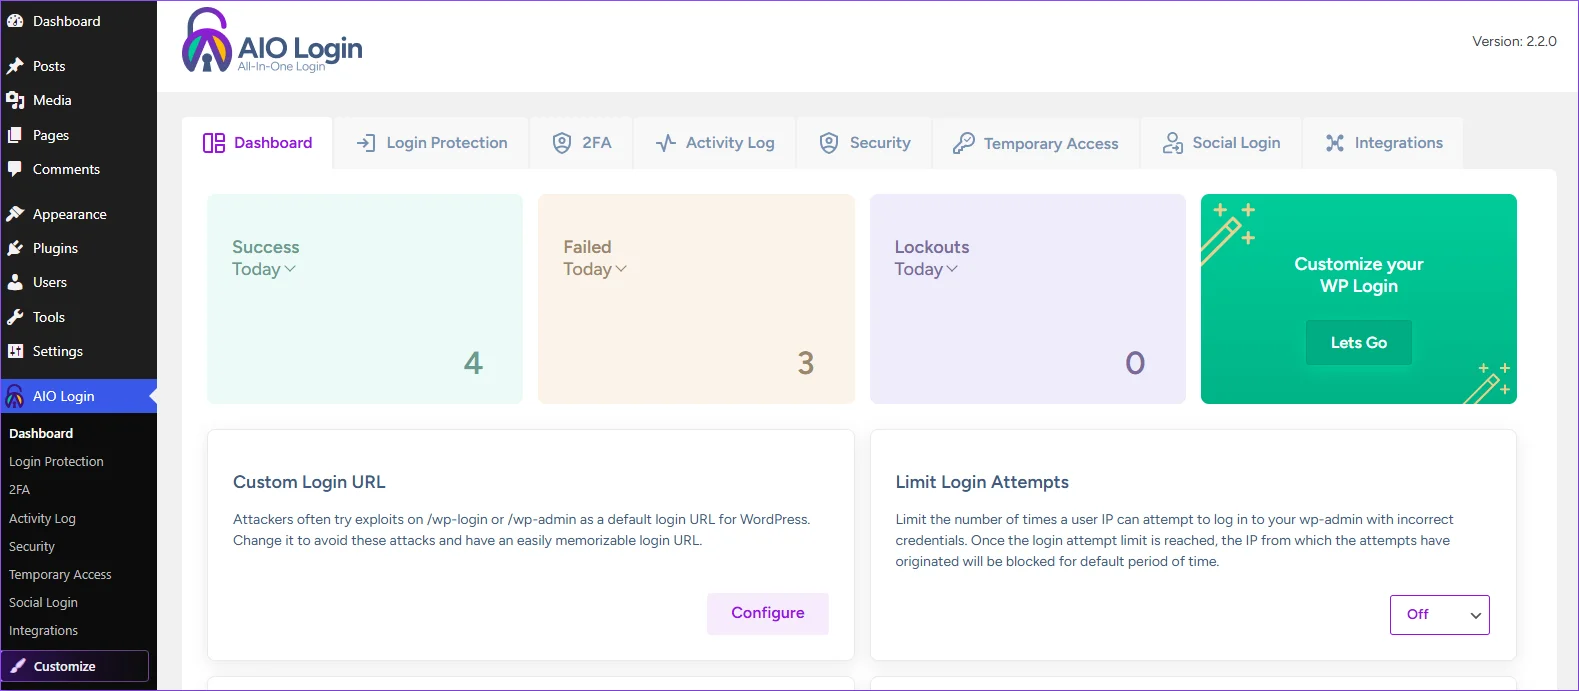Click the Login Protection arrow icon
Image resolution: width=1579 pixels, height=691 pixels.
point(366,143)
